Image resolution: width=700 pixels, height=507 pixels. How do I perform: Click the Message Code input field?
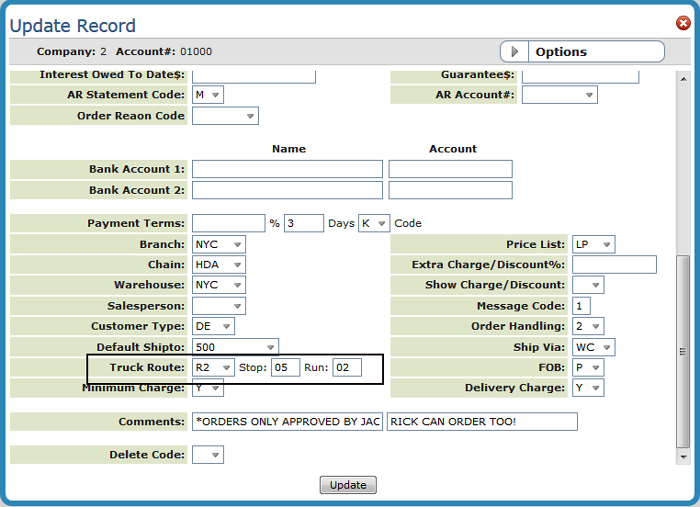click(x=581, y=306)
